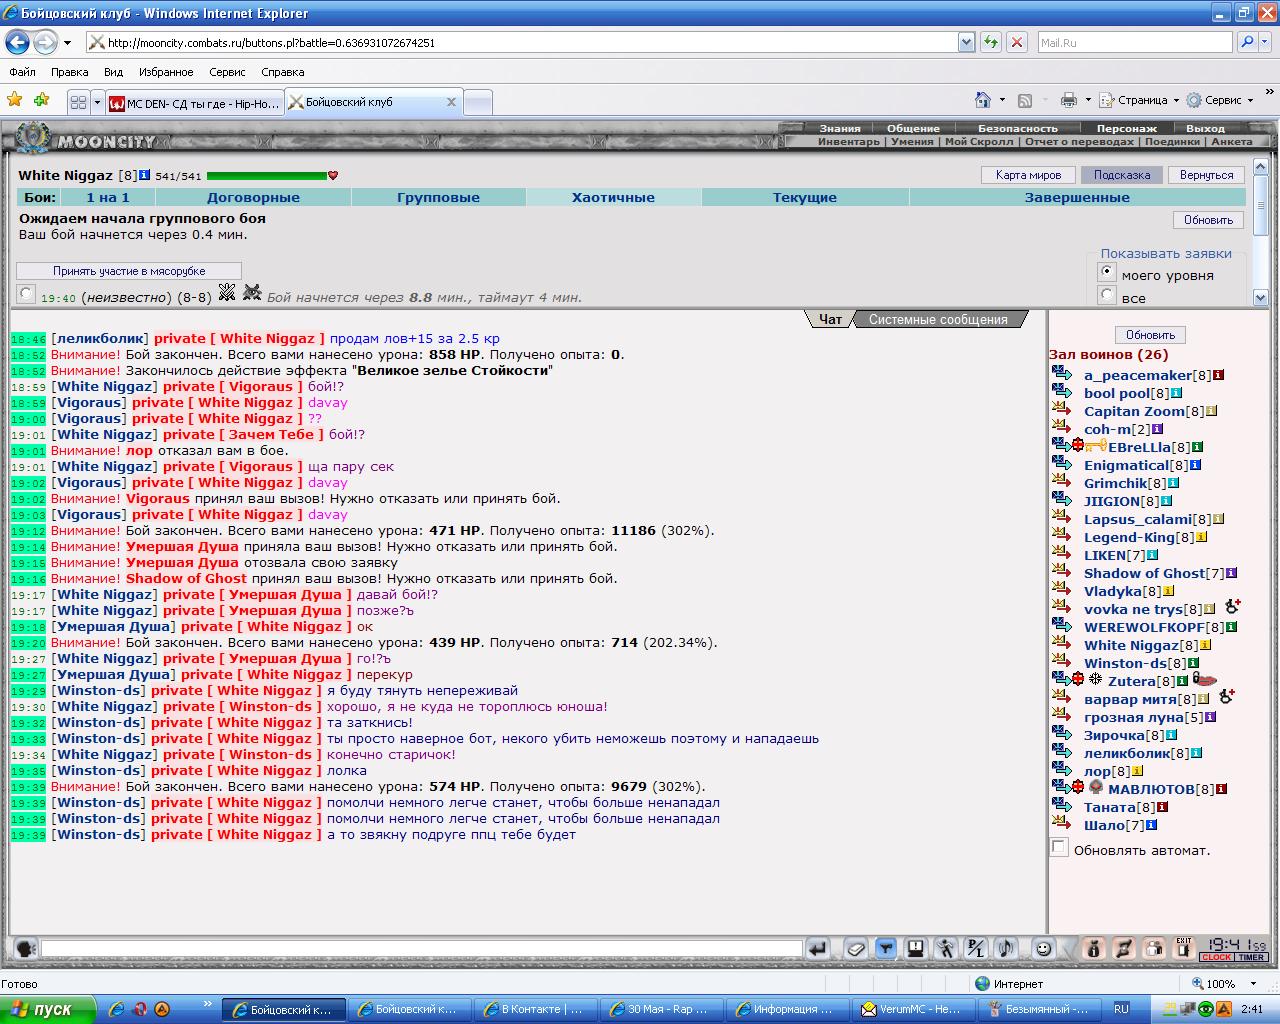Click the private message icon for Winston-ds
This screenshot has height=1024, width=1280.
coord(1062,663)
